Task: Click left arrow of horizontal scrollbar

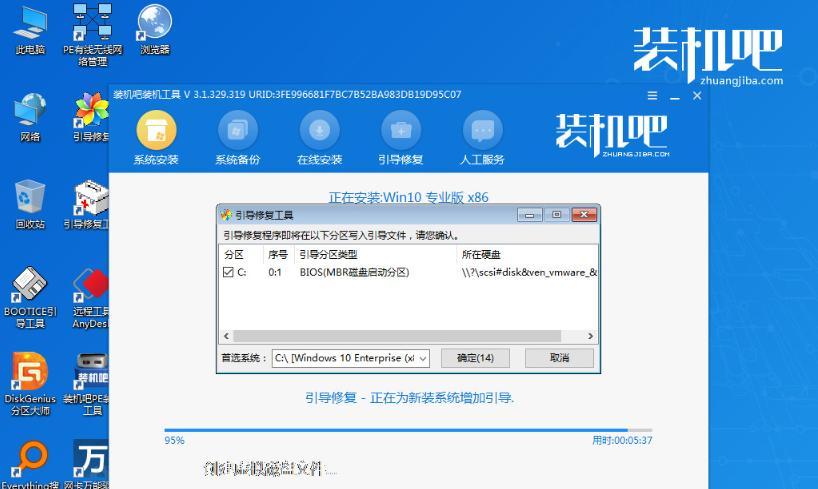Action: click(x=226, y=336)
